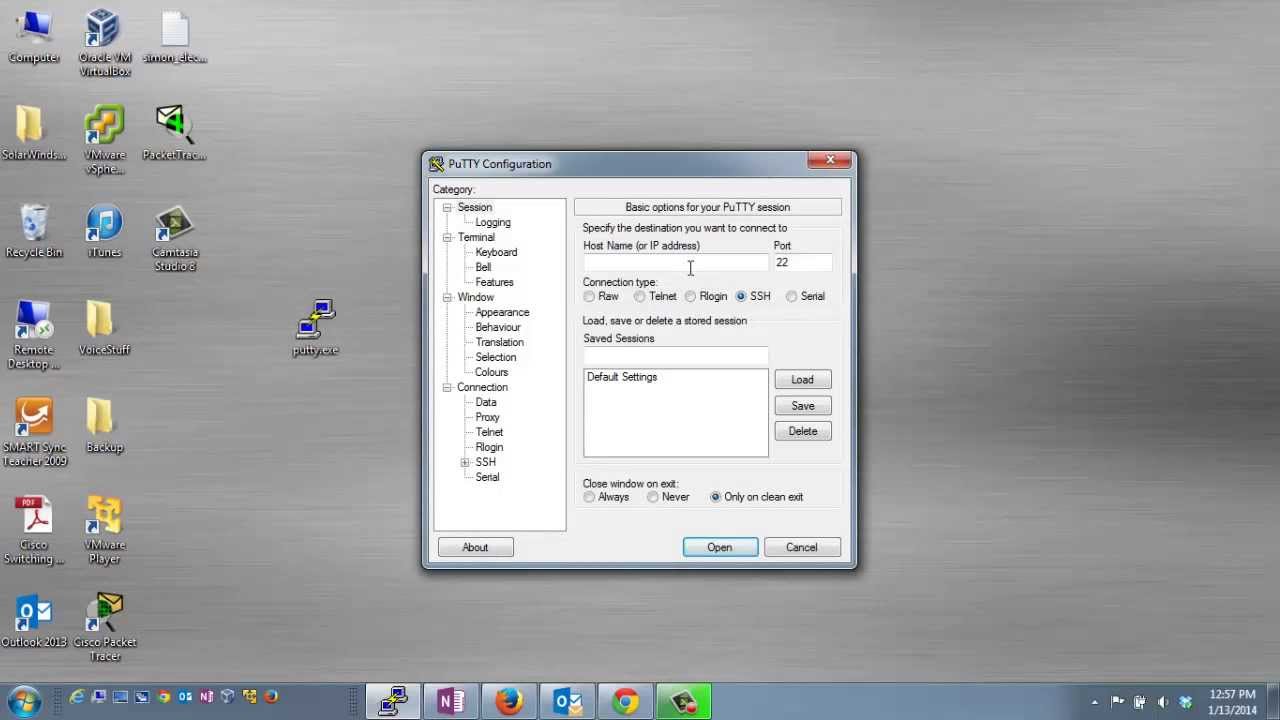The image size is (1280, 720).
Task: Open the Proxy category
Action: (x=487, y=417)
